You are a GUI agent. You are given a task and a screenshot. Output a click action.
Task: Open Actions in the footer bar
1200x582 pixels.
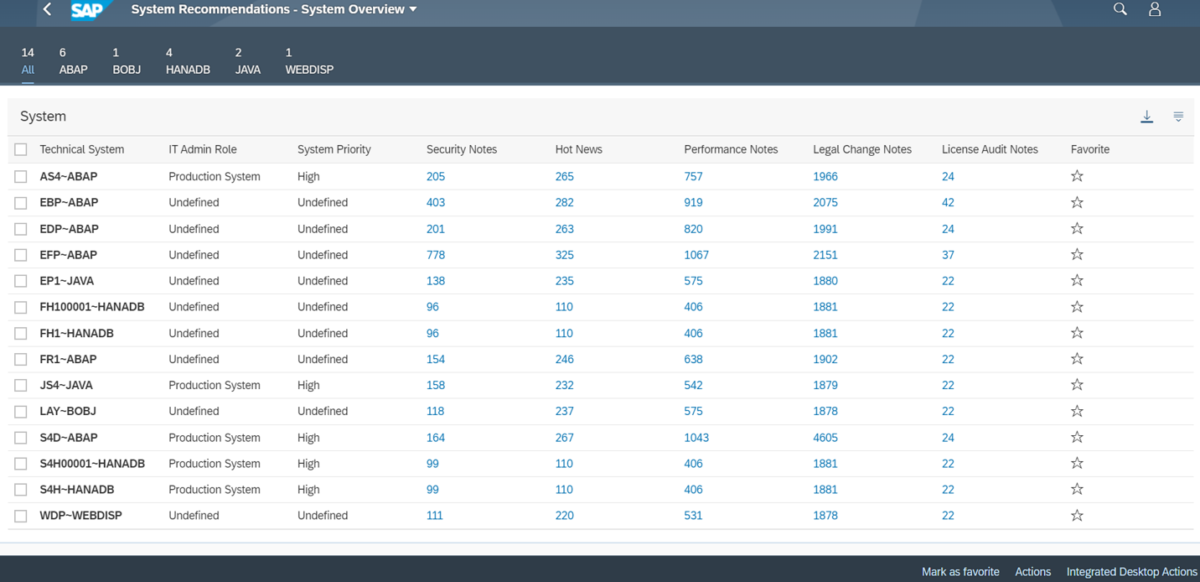1032,571
